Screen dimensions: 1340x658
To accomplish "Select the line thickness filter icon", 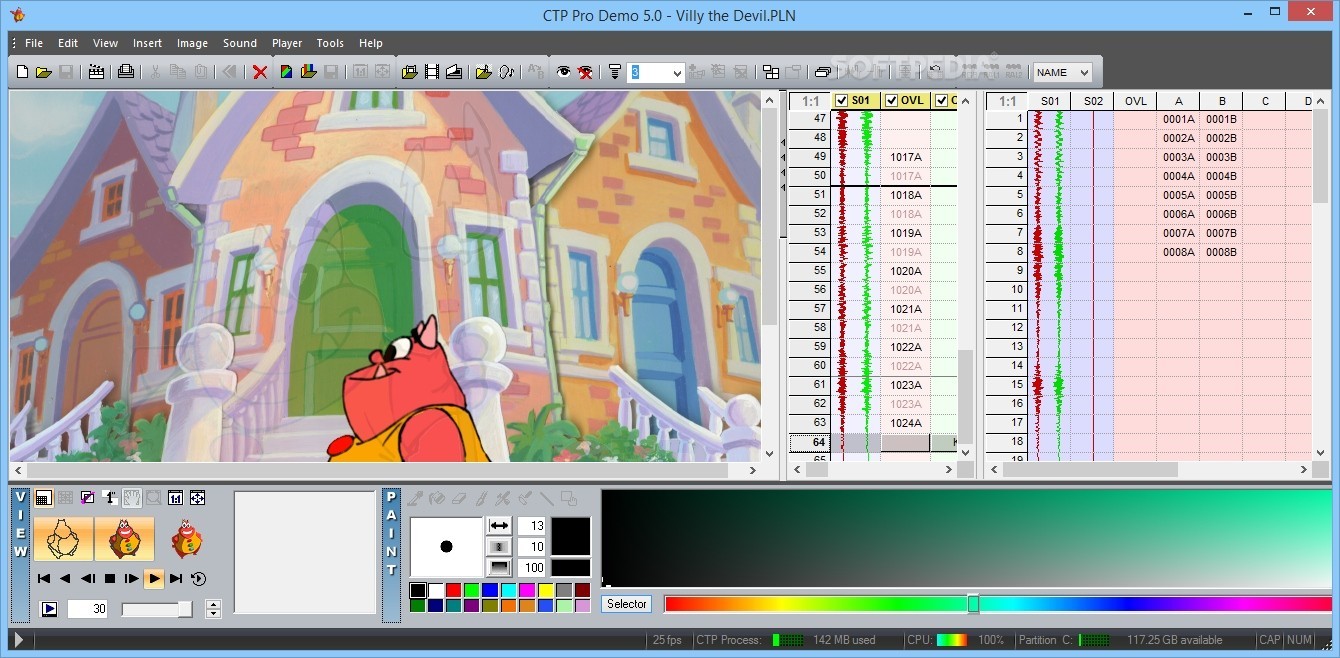I will (x=613, y=72).
